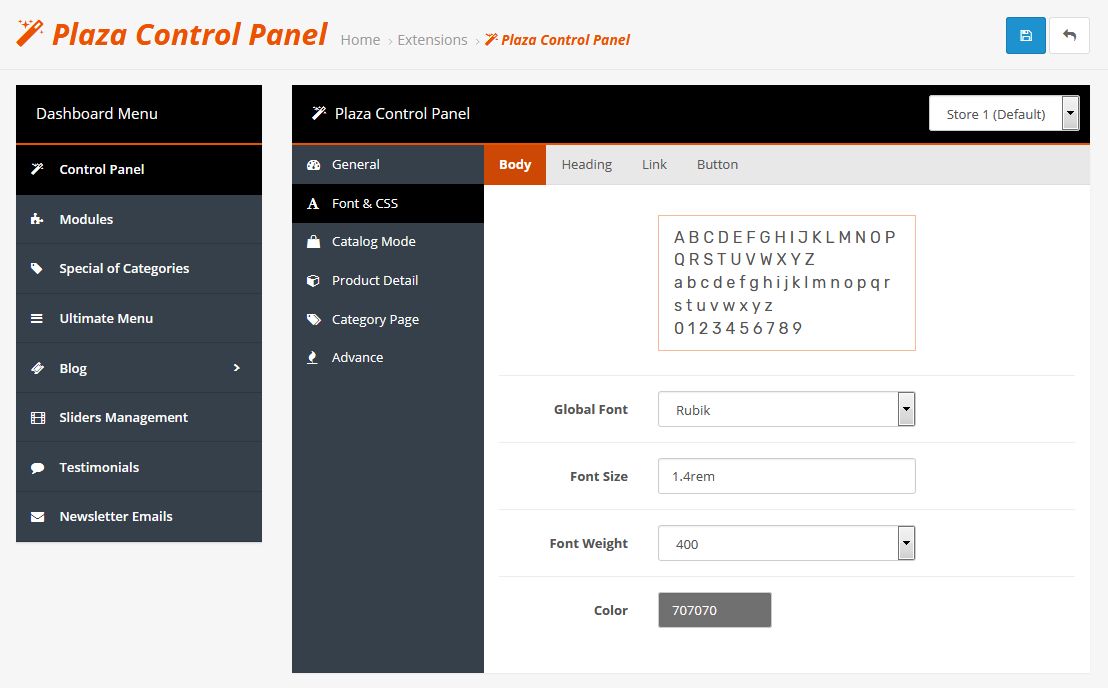1108x688 pixels.
Task: Open the Font Weight 400 dropdown
Action: (786, 543)
